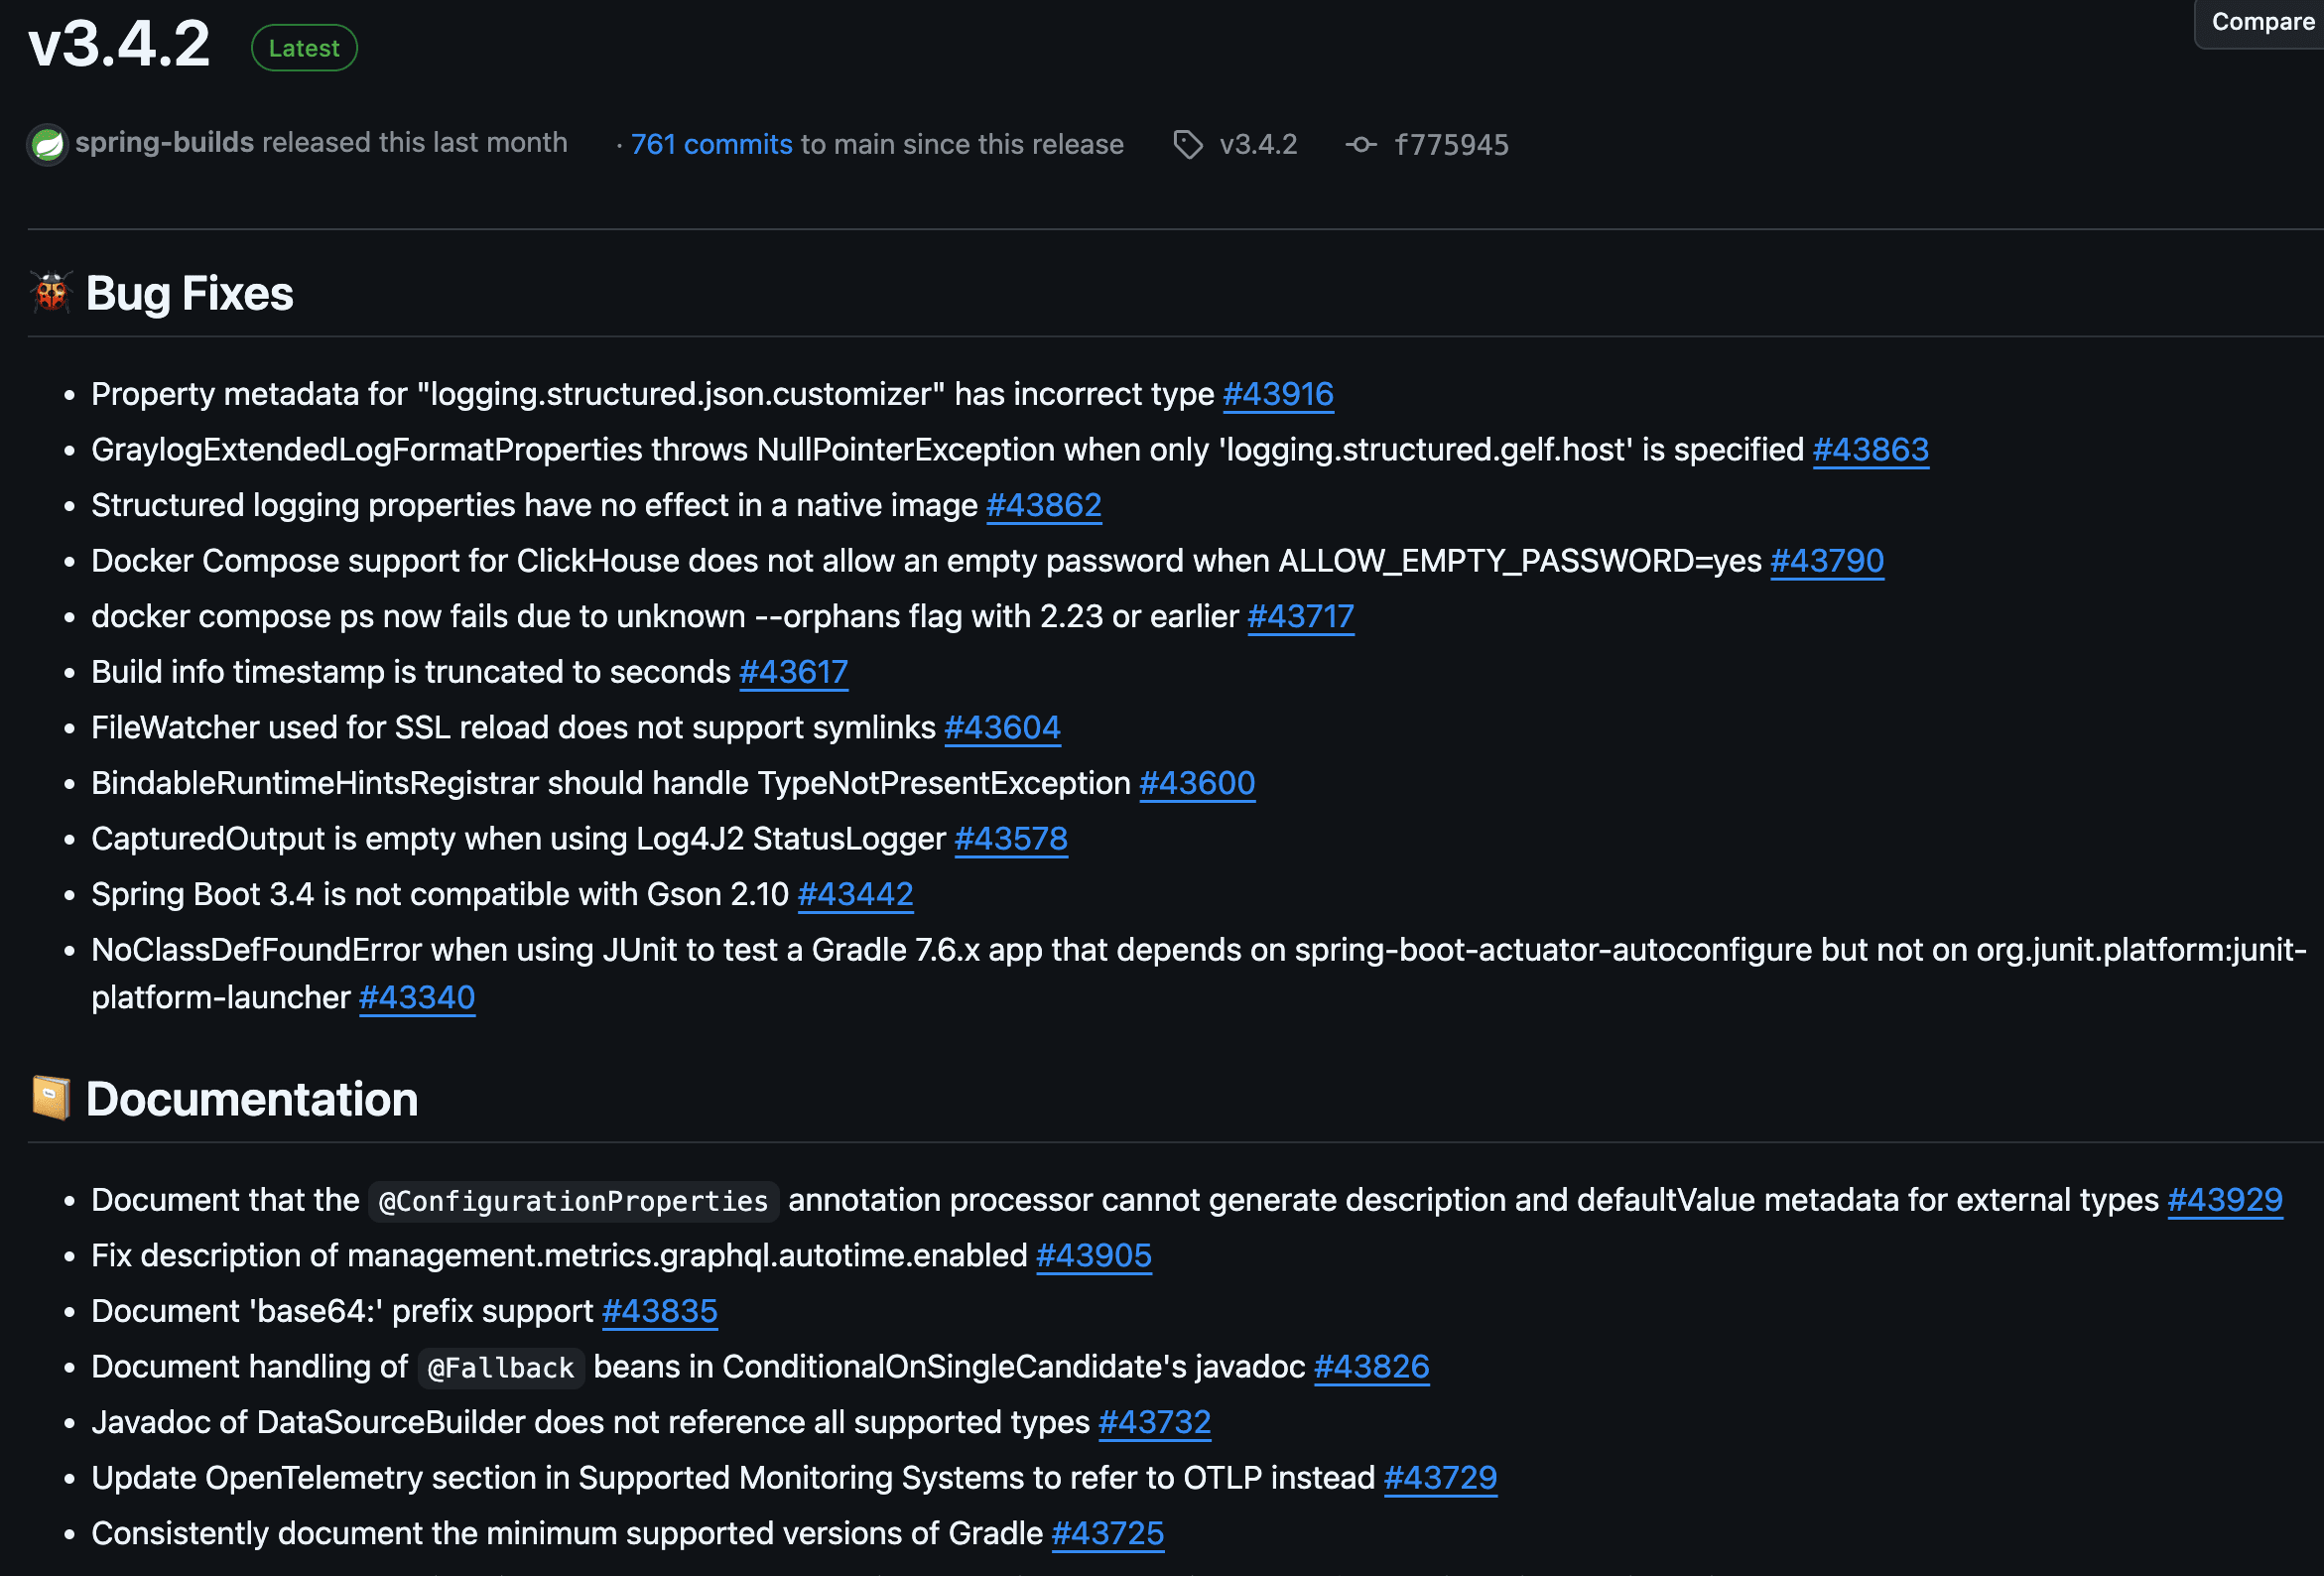2324x1576 pixels.
Task: Open the Compare dropdown
Action: click(x=2262, y=22)
